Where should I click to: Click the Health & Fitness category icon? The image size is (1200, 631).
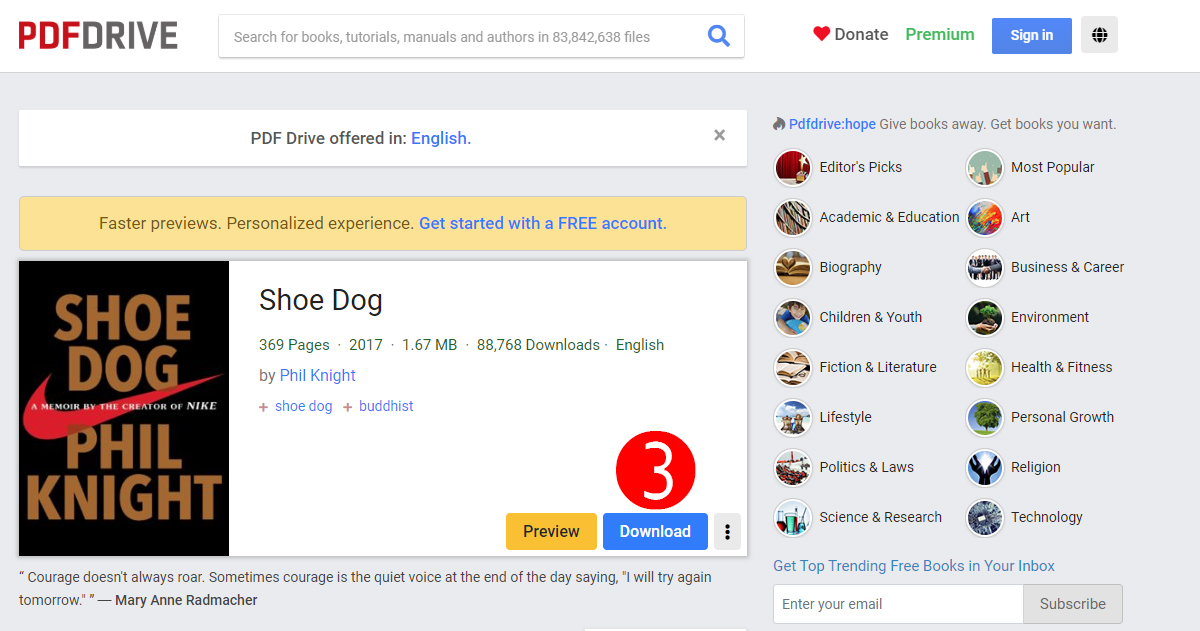985,367
